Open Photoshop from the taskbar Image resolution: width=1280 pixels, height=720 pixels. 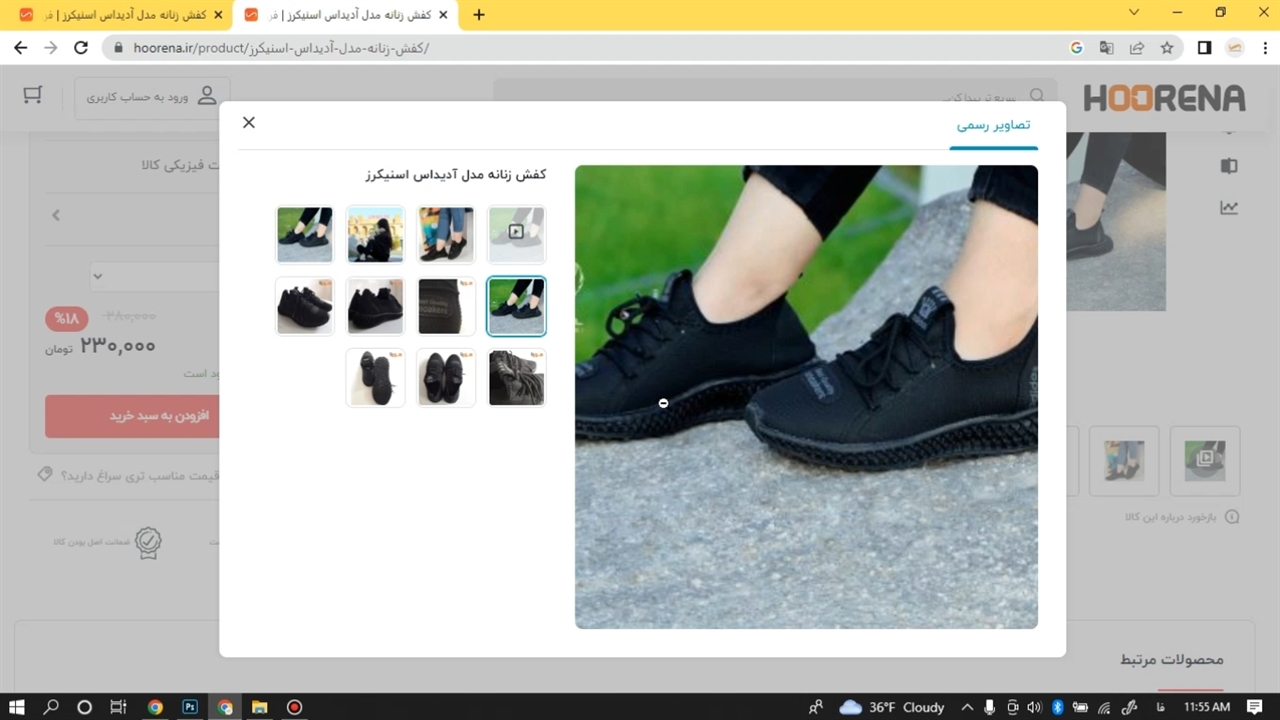coord(190,707)
